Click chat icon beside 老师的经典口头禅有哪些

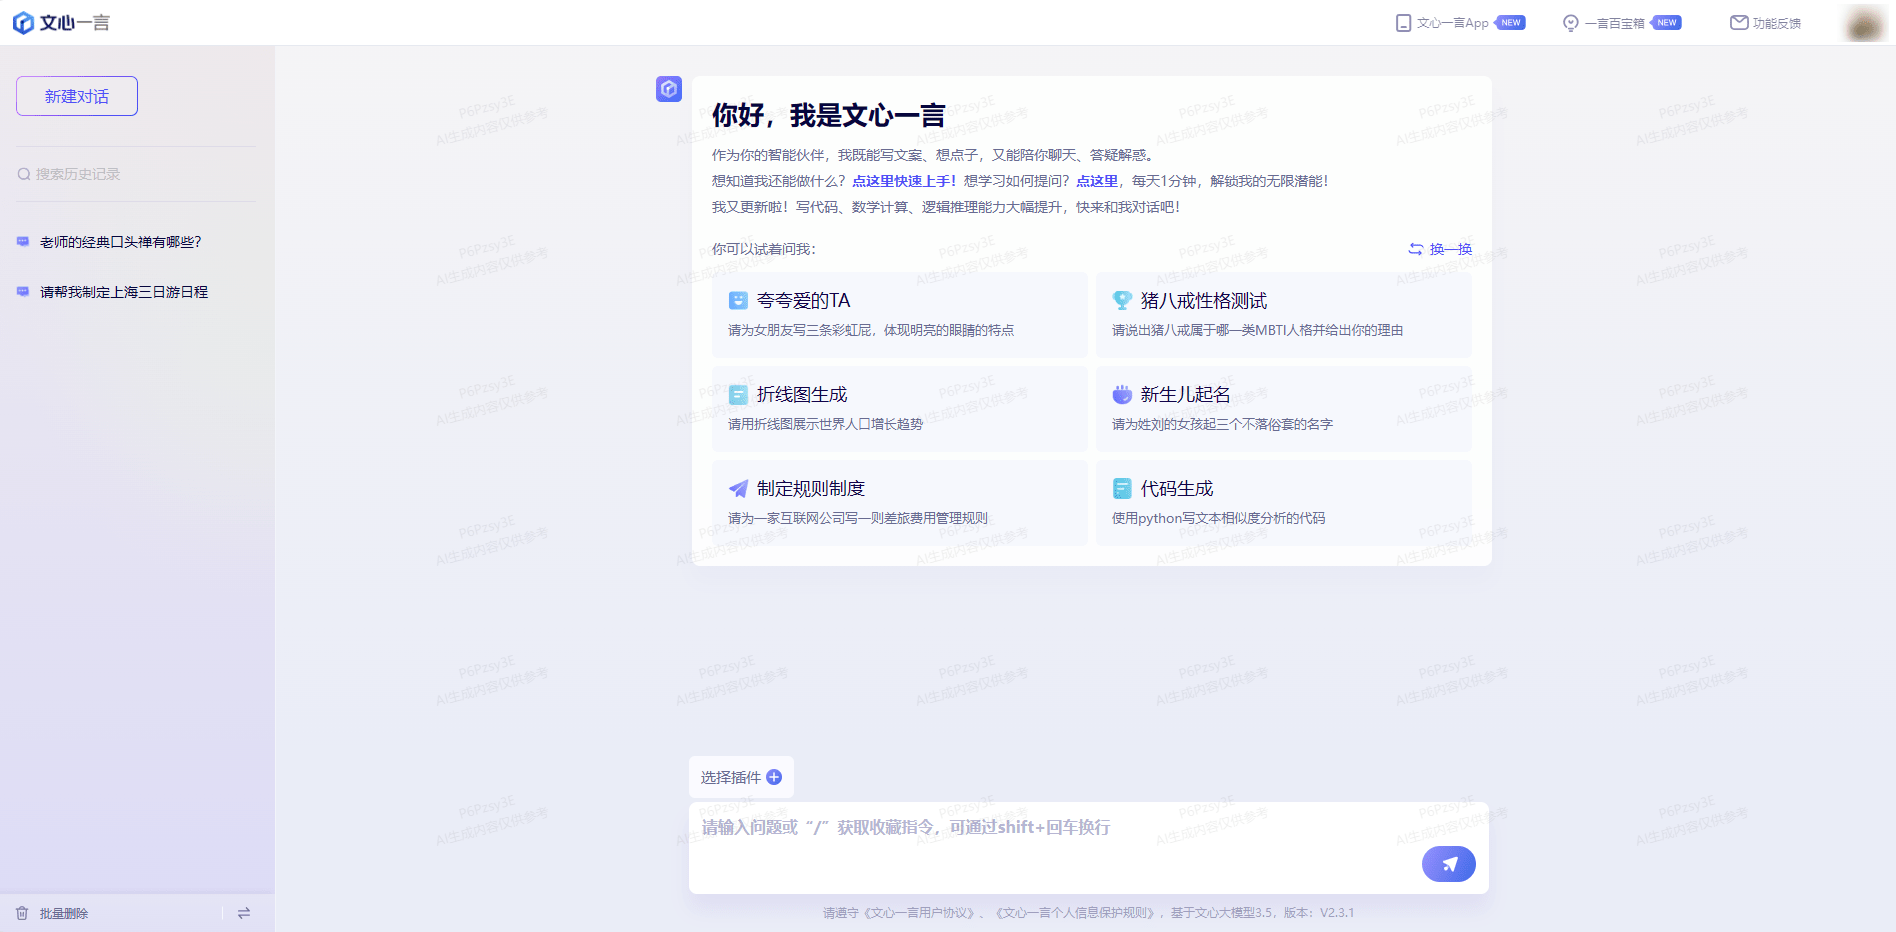tap(23, 242)
